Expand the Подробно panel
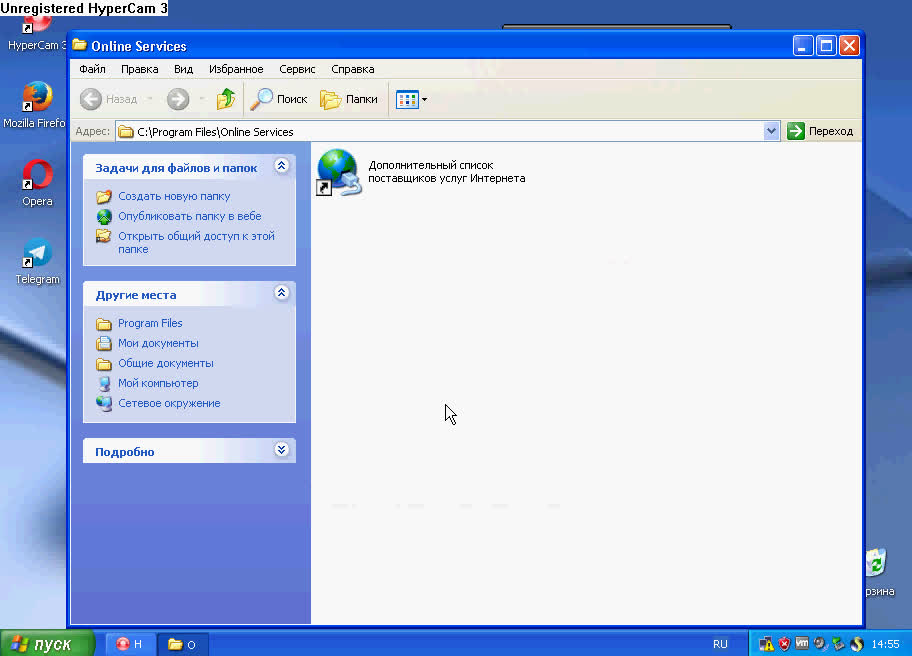 281,450
